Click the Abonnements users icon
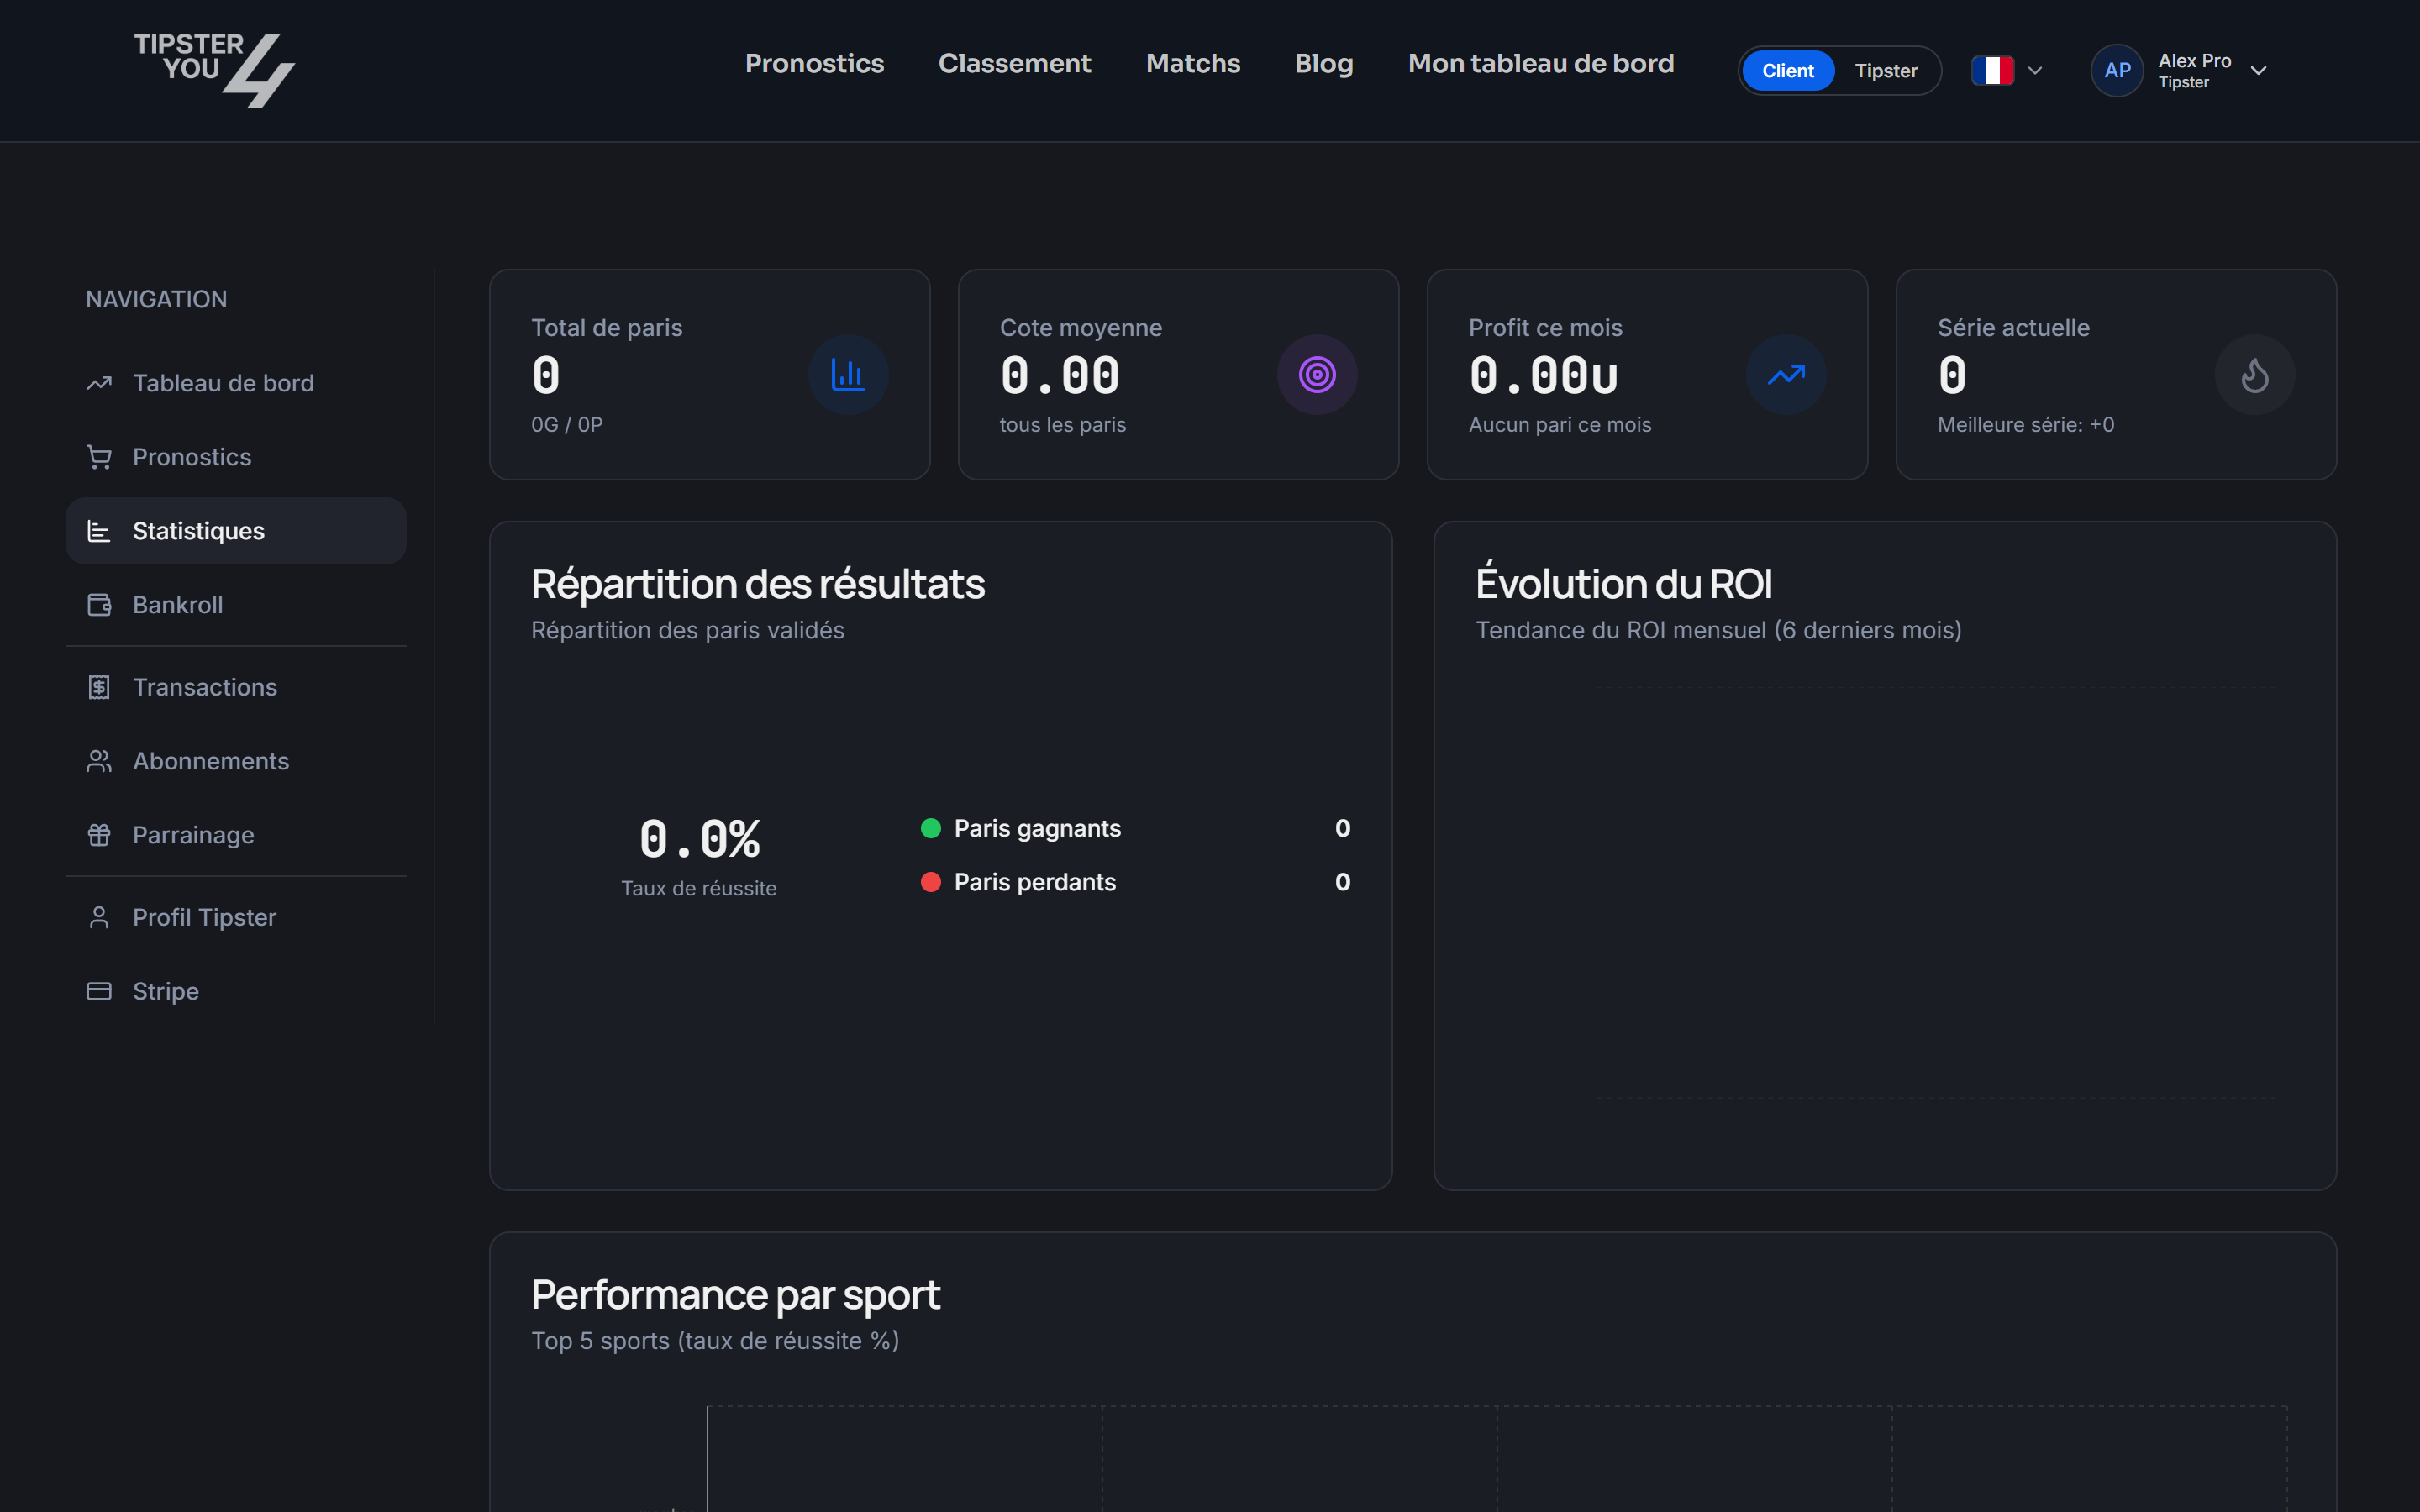 pos(99,761)
